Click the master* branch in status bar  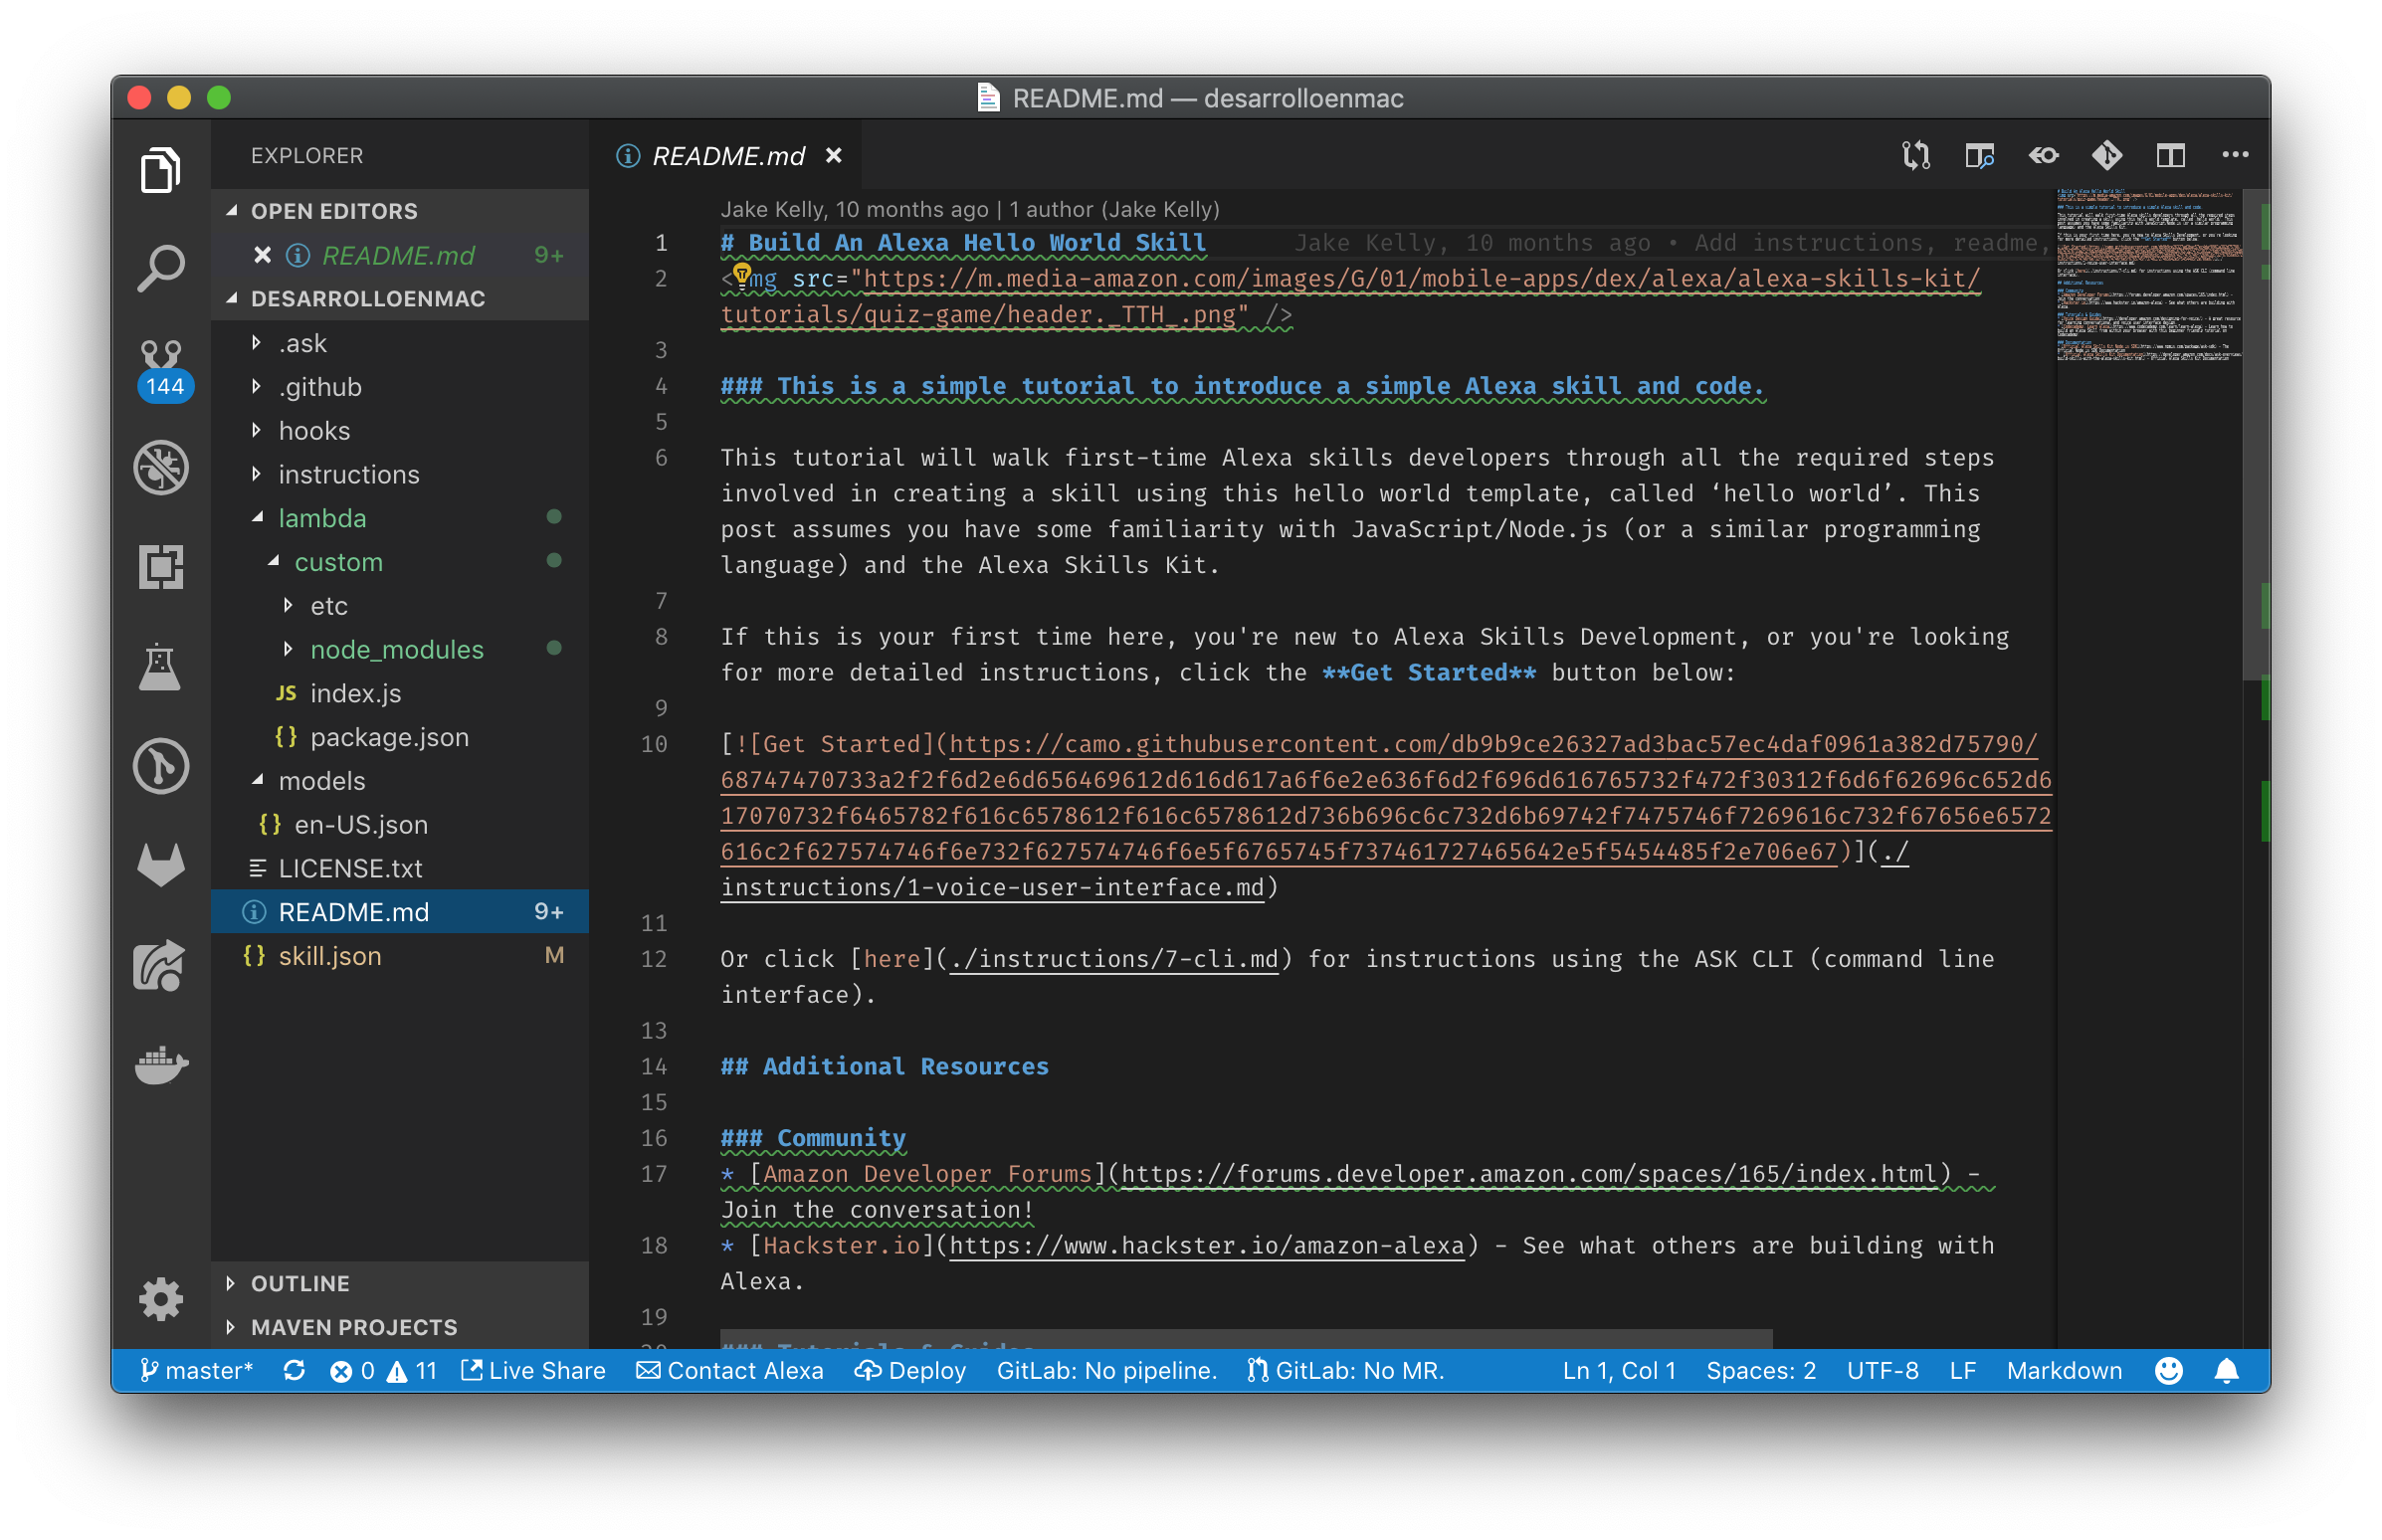point(197,1370)
